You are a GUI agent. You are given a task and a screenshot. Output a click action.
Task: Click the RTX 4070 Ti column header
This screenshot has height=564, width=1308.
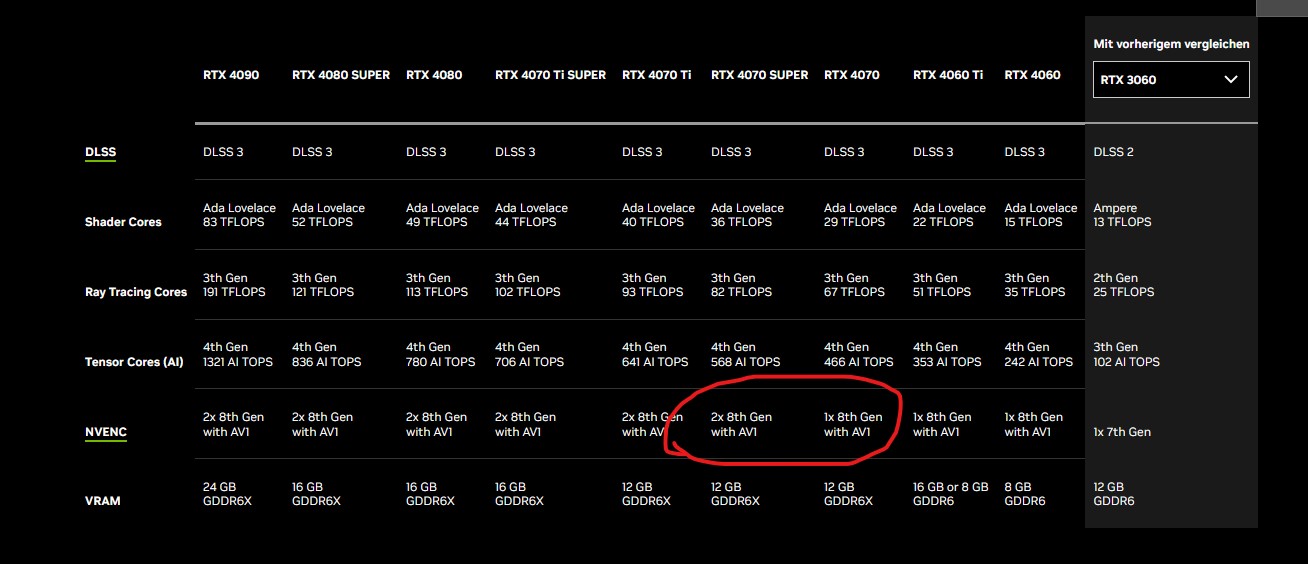[x=657, y=75]
